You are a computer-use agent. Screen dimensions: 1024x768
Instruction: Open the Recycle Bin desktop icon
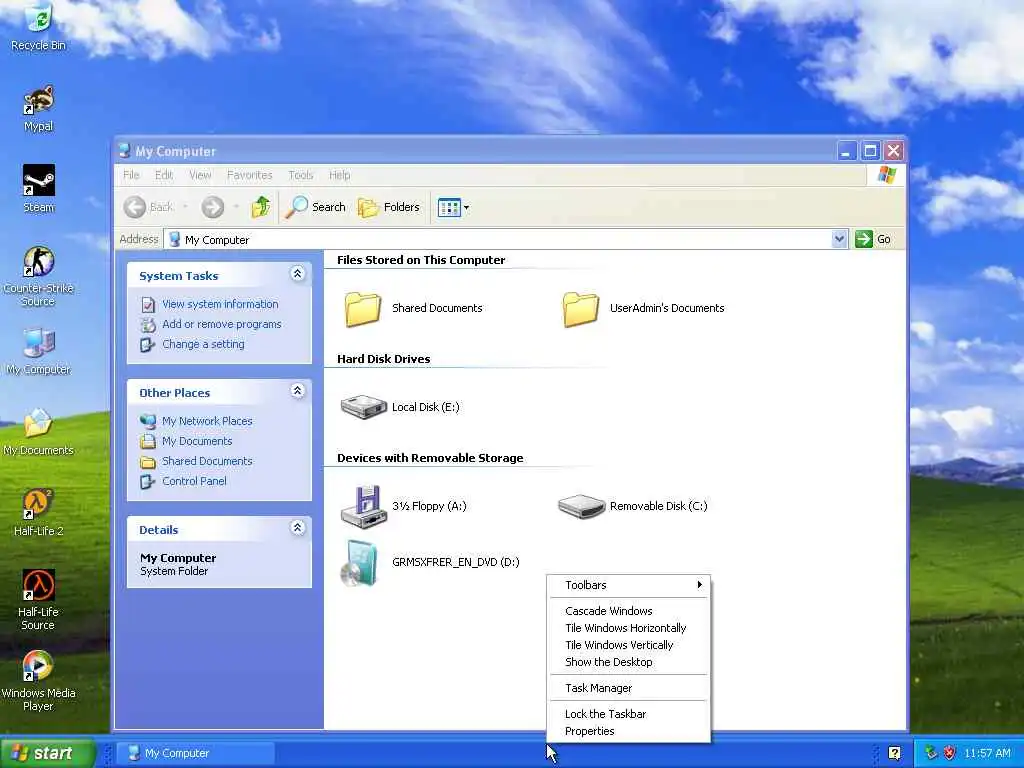click(38, 27)
